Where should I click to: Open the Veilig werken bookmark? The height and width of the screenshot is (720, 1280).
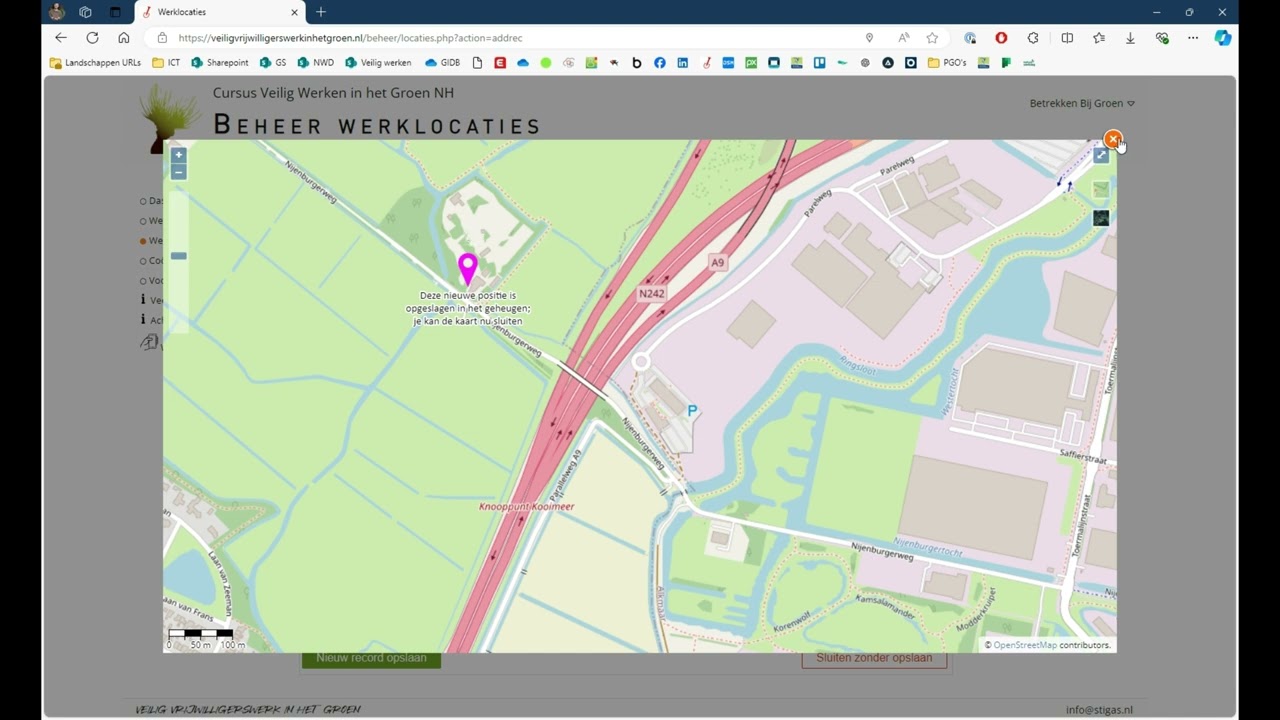[379, 63]
